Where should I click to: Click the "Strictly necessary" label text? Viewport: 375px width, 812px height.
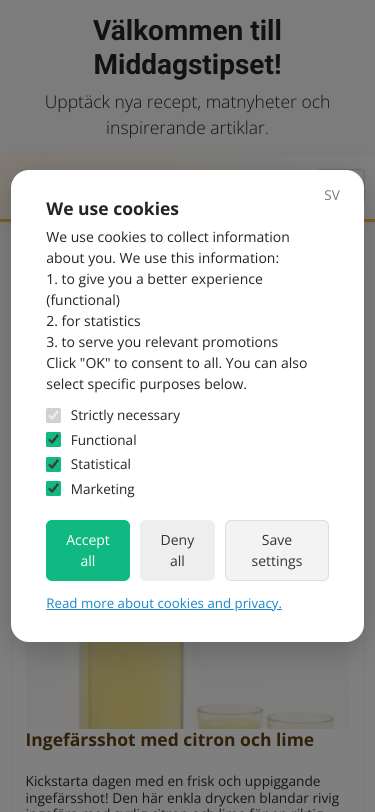pos(125,415)
